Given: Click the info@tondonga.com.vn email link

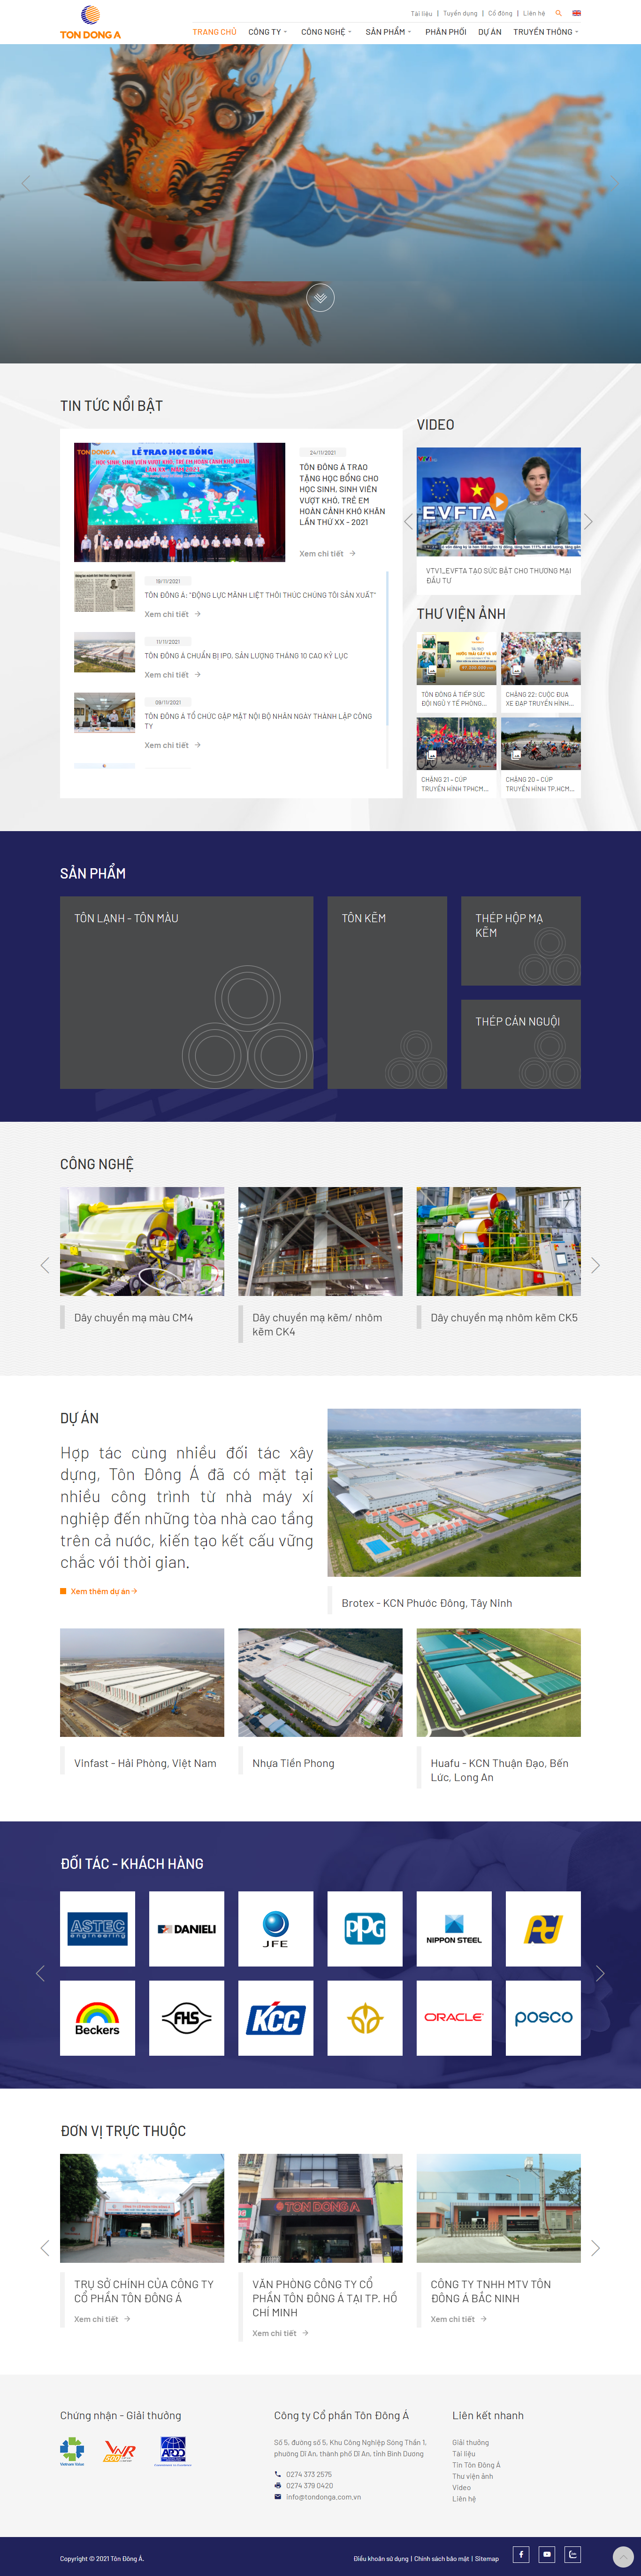Looking at the screenshot, I should (x=323, y=2496).
